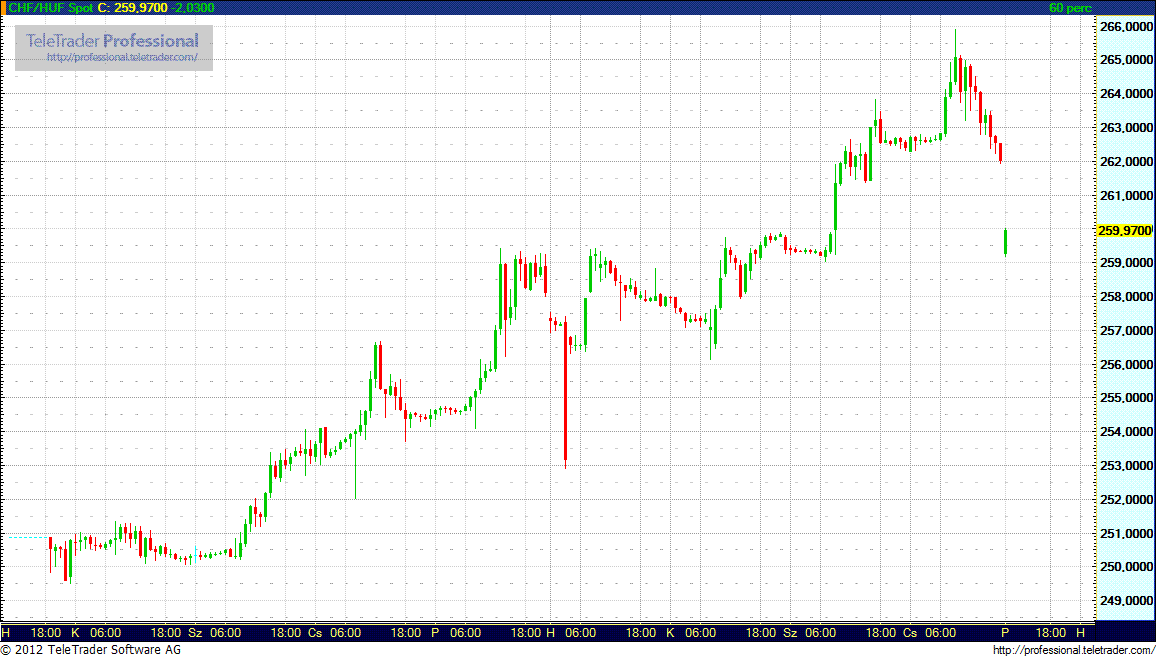1156x659 pixels.
Task: Click the 60 perc interval label
Action: click(1071, 7)
